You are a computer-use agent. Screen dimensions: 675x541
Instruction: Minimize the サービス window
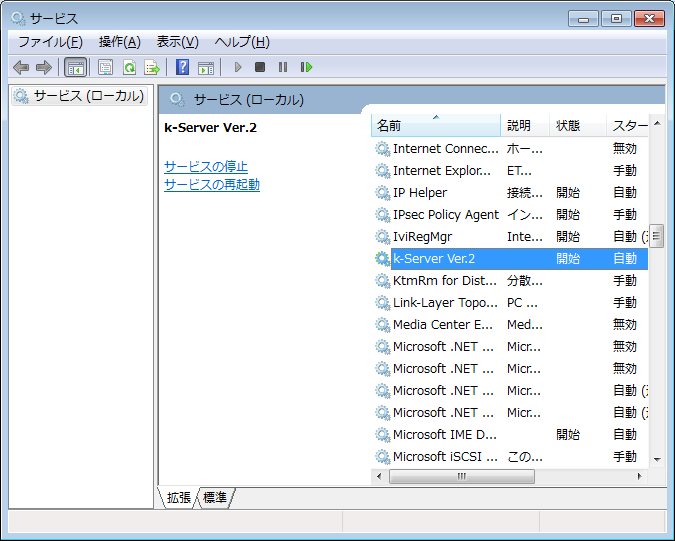583,19
